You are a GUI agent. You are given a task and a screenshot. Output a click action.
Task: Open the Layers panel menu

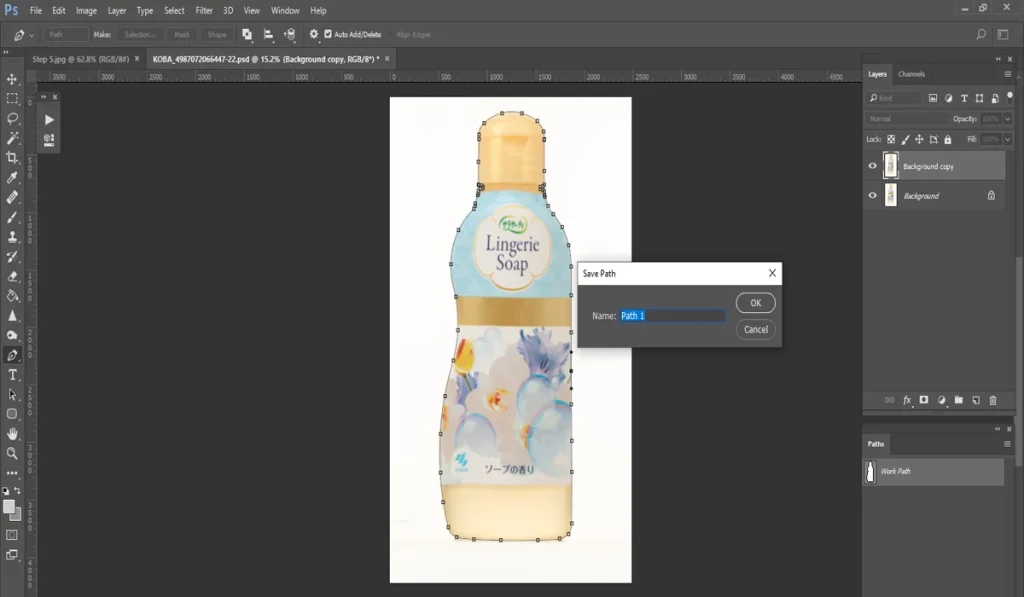point(1008,74)
